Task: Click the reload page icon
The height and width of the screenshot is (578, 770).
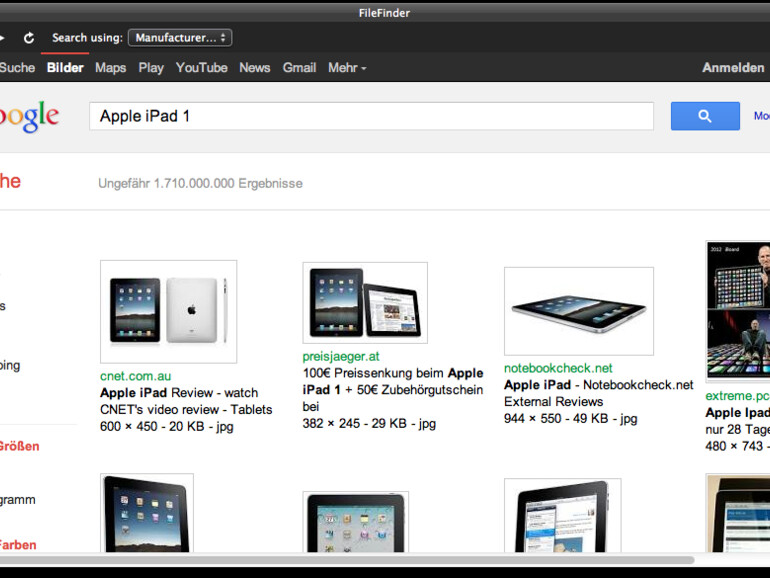Action: coord(29,38)
